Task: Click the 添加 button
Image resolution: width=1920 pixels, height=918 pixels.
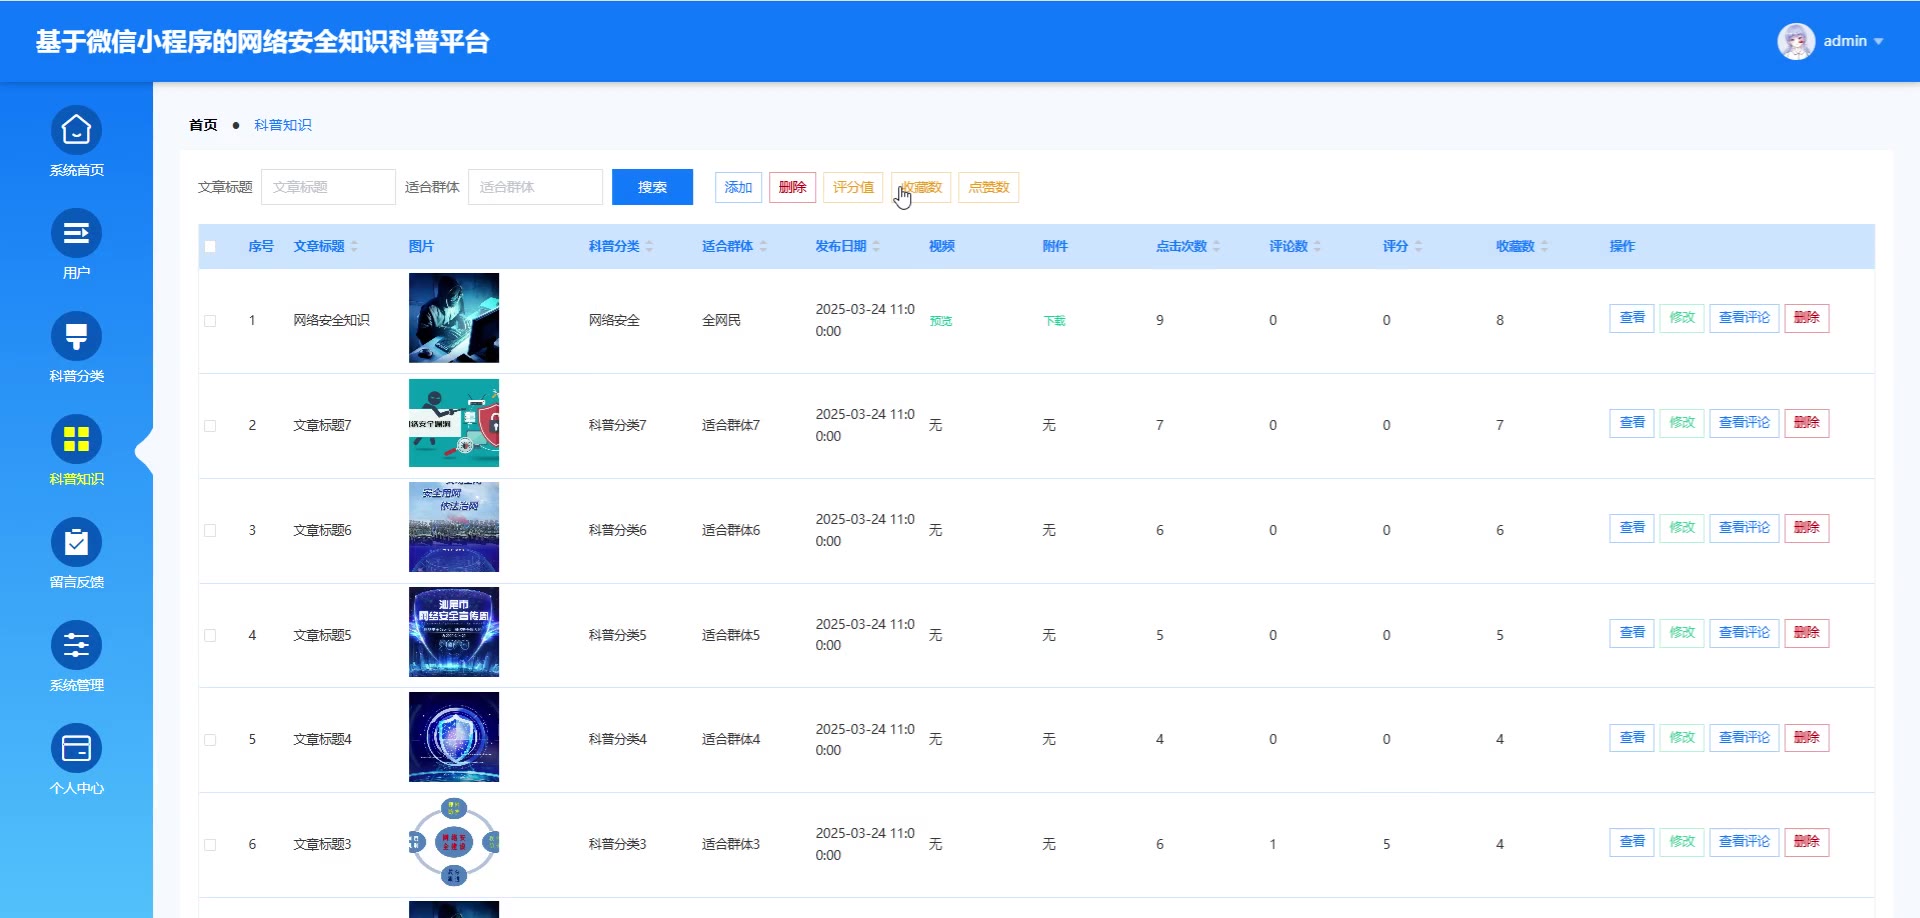Action: [x=738, y=188]
